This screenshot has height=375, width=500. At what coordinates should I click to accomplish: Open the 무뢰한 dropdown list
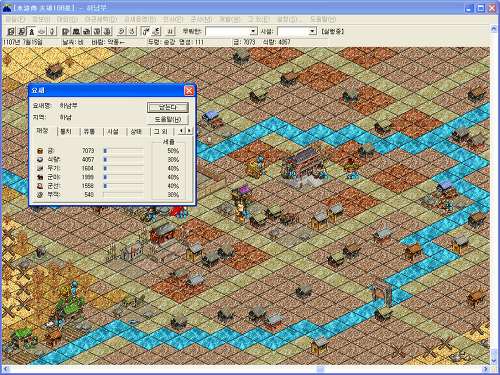[253, 31]
